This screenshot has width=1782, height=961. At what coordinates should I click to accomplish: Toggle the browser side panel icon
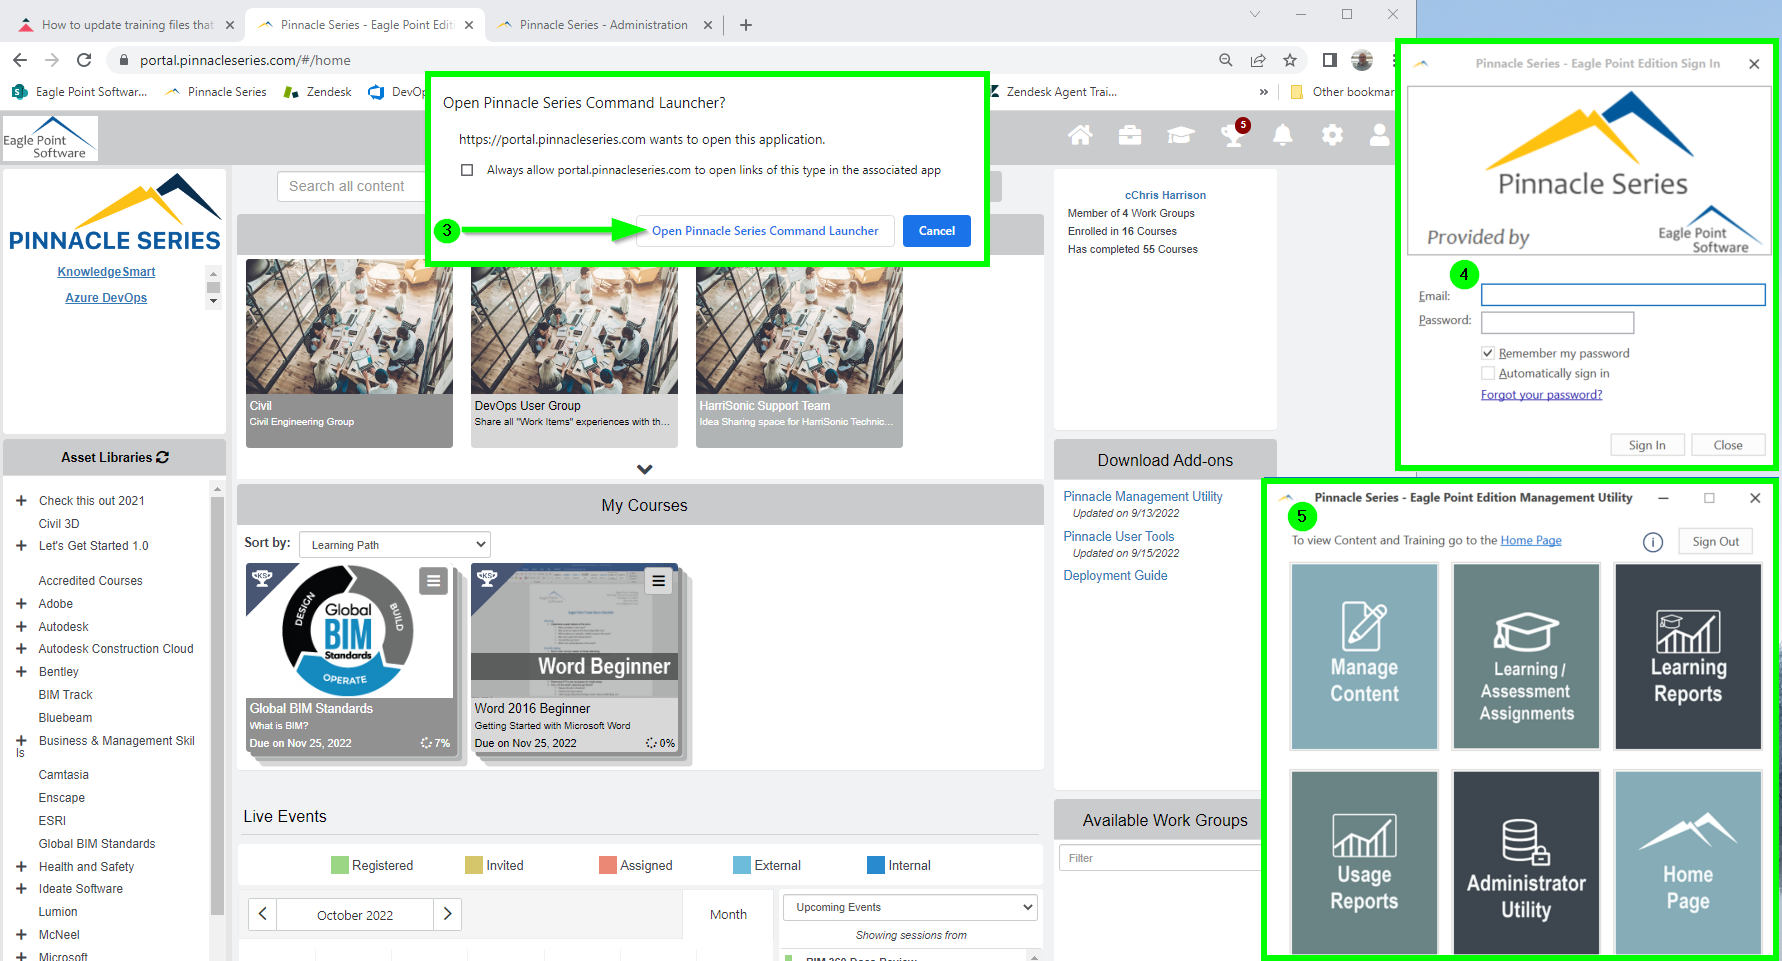click(x=1329, y=60)
